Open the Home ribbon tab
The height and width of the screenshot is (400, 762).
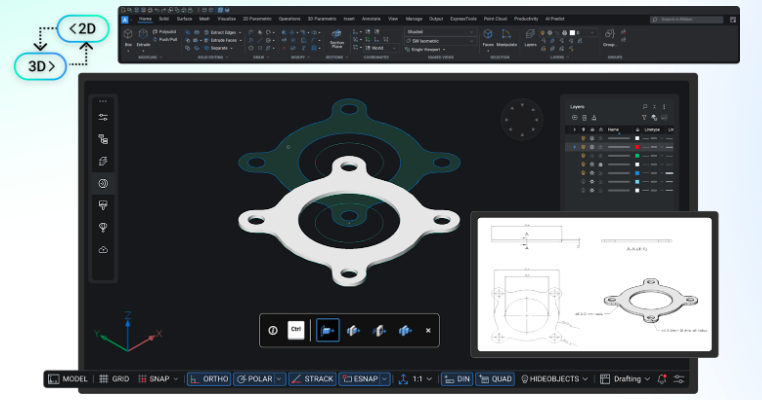(x=145, y=19)
